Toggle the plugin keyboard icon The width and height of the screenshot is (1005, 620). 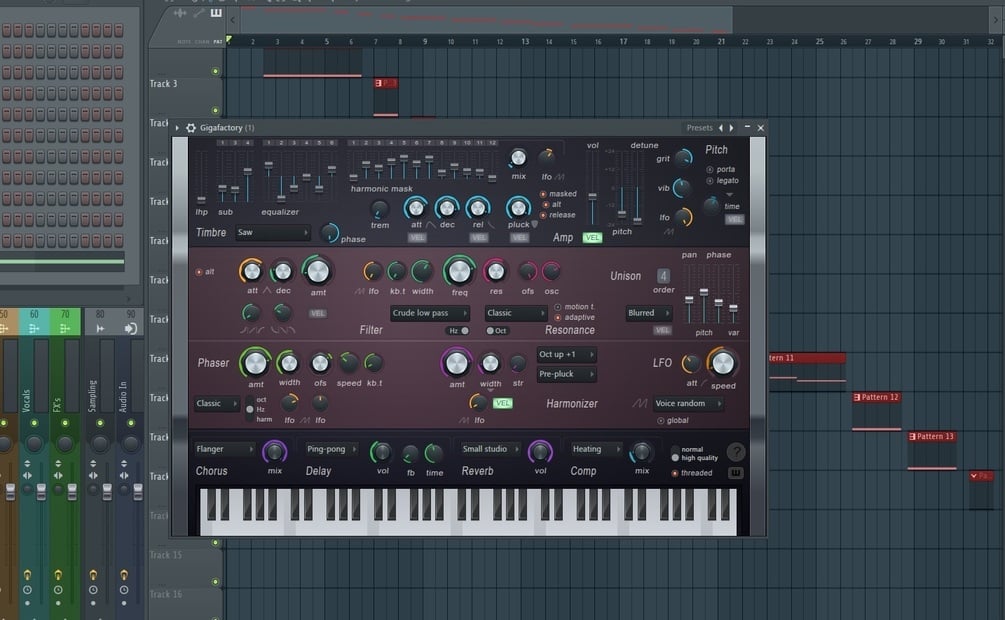coord(736,473)
